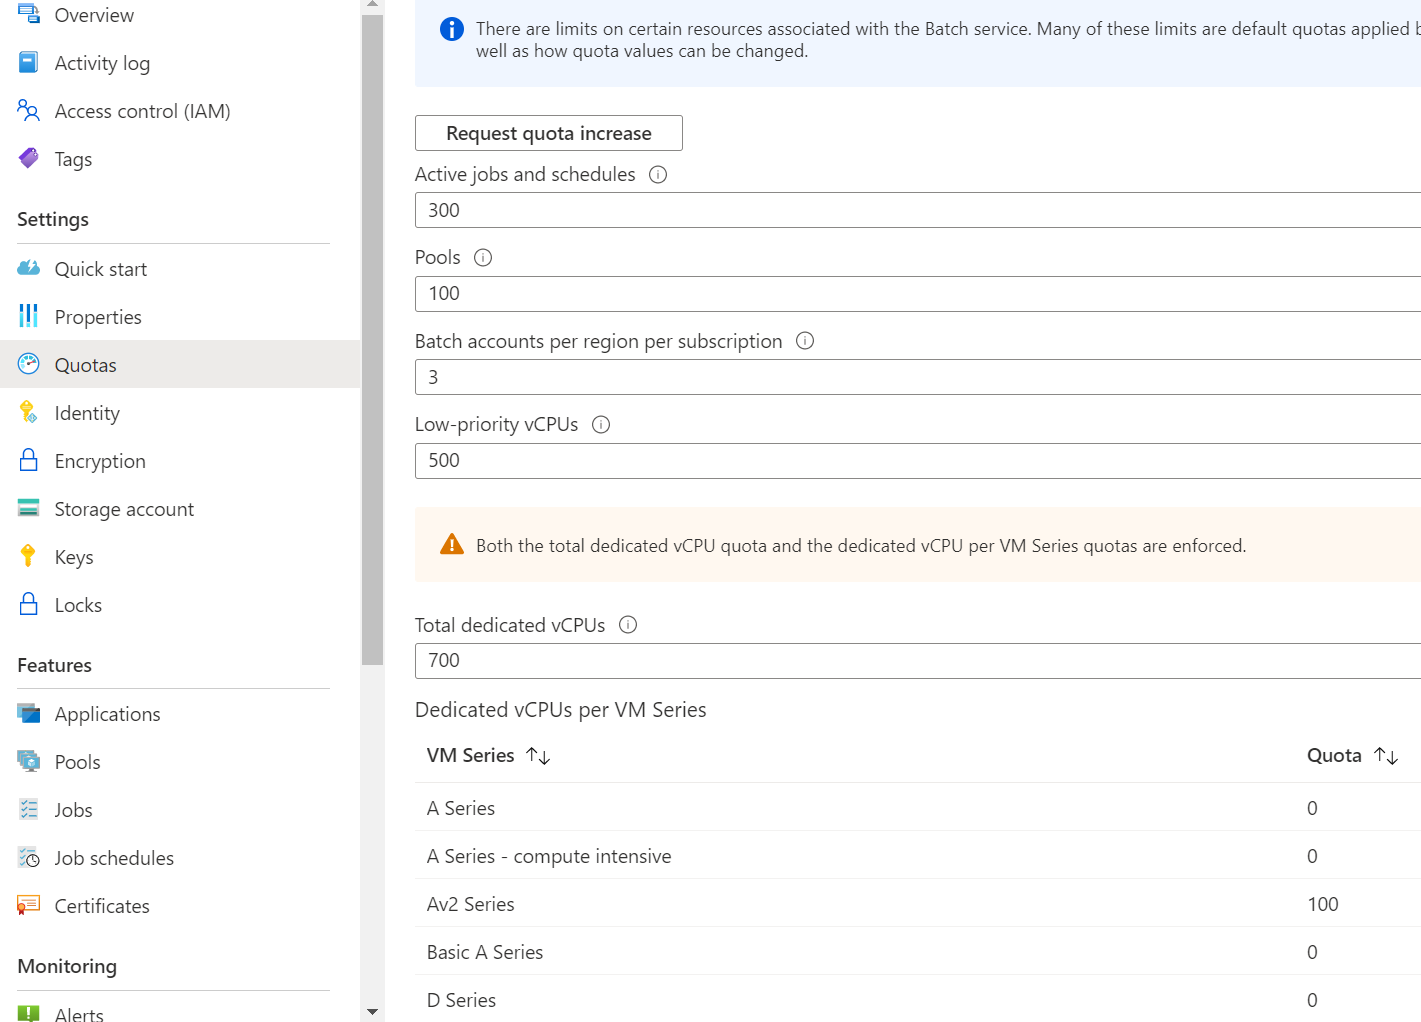1421x1022 pixels.
Task: Click the info icon beside Pools quota
Action: [x=483, y=257]
